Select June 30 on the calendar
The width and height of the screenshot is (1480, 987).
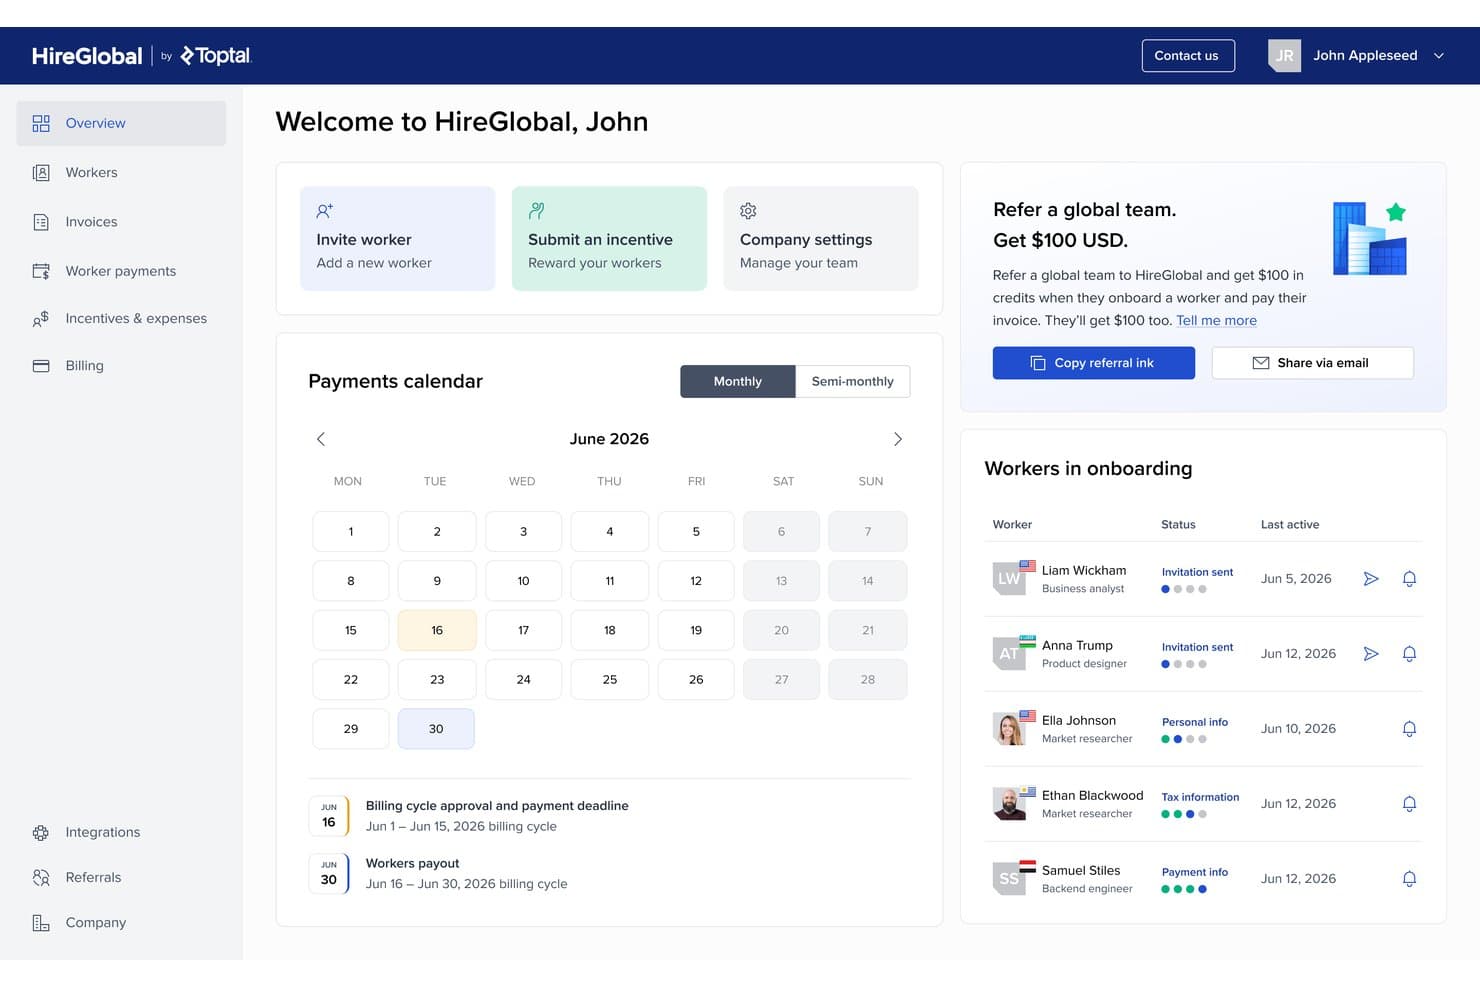436,729
